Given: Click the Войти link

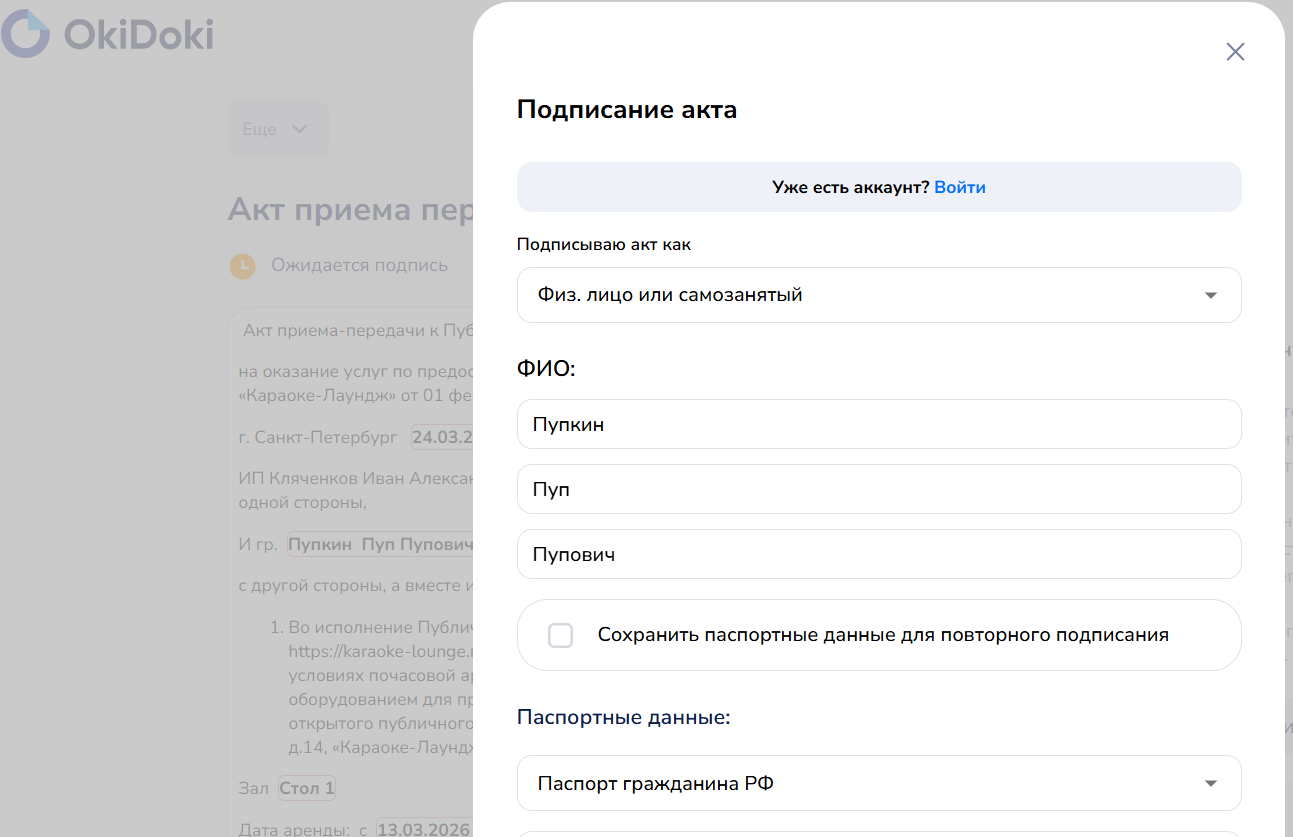Looking at the screenshot, I should [x=959, y=187].
